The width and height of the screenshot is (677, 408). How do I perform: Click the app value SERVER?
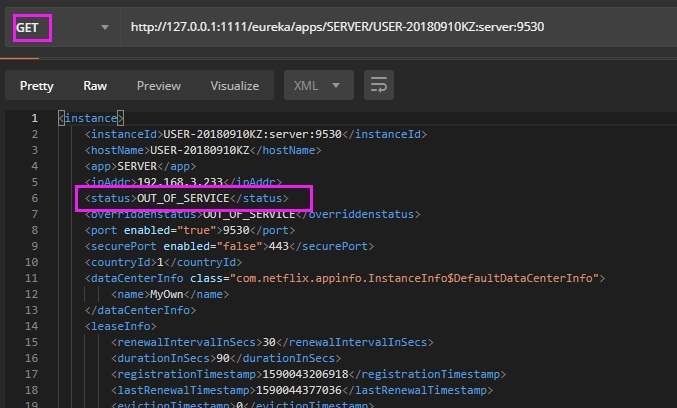coord(137,166)
